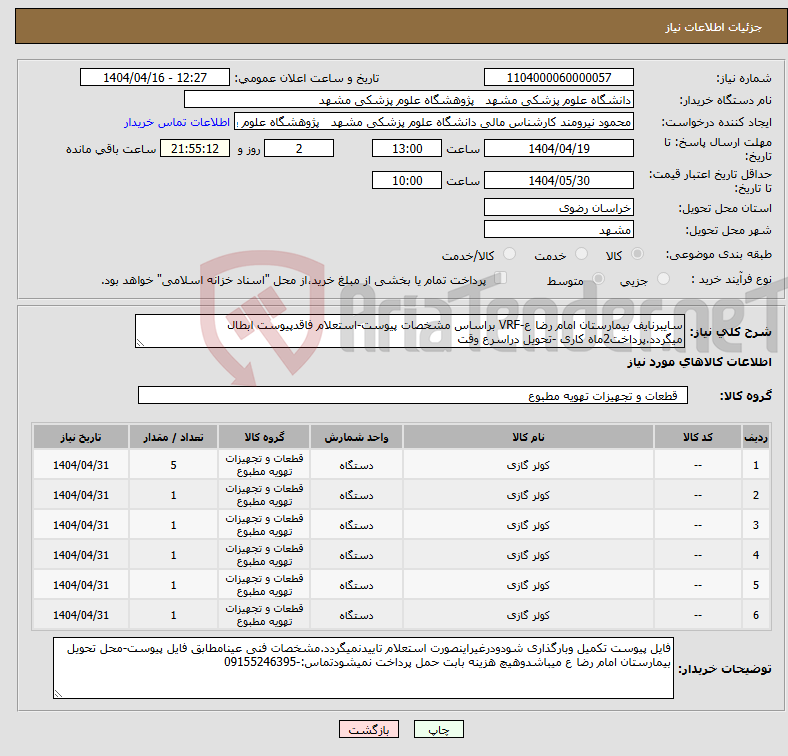Click the delivery city field مشهد
This screenshot has height=756, width=788.
(558, 229)
